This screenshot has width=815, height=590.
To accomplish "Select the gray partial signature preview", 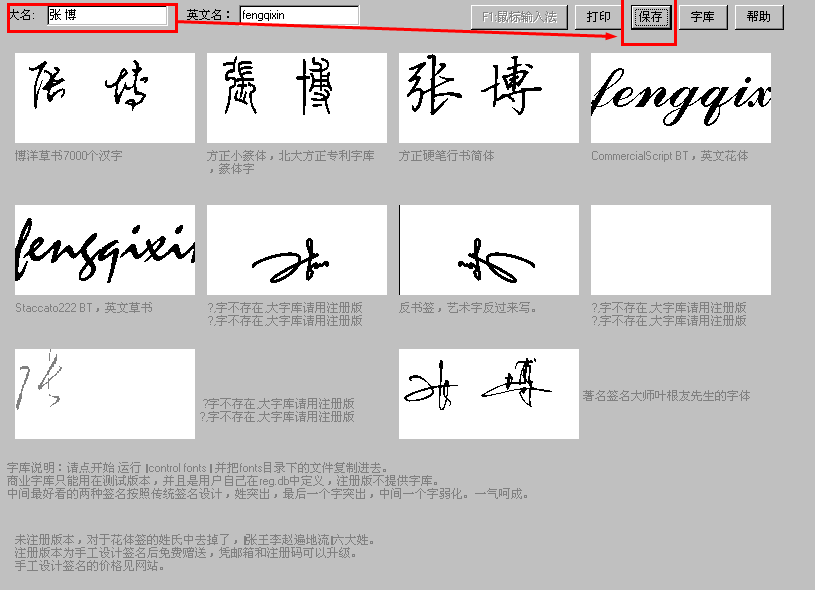I will coord(105,394).
